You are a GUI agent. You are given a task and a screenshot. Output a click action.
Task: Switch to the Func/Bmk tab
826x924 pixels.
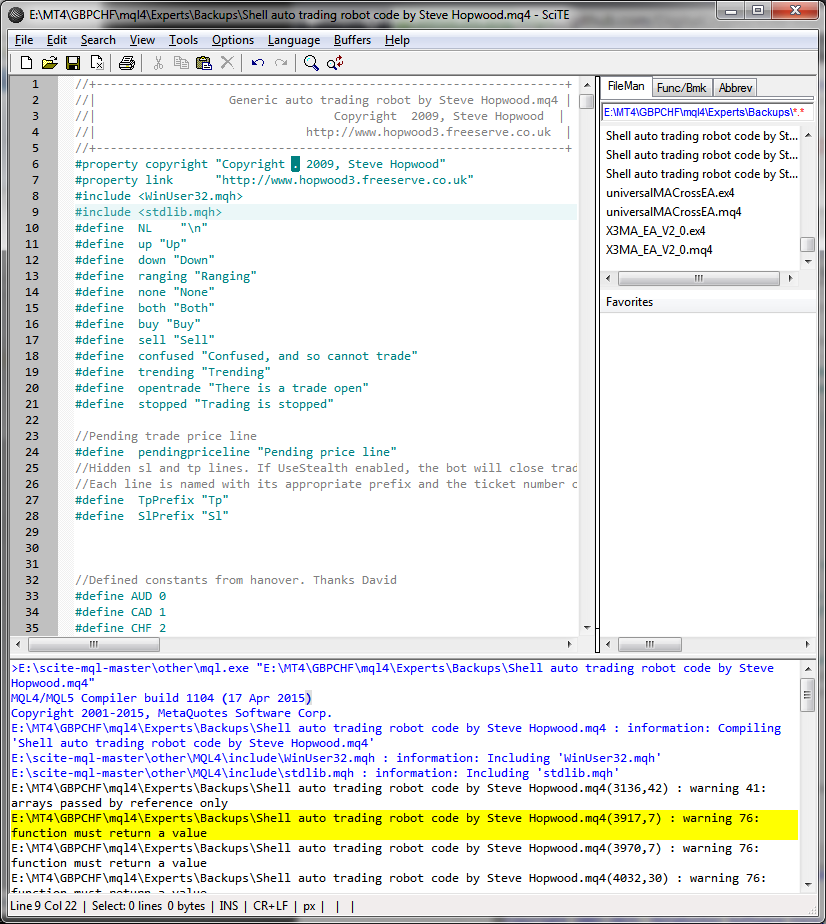tap(682, 88)
